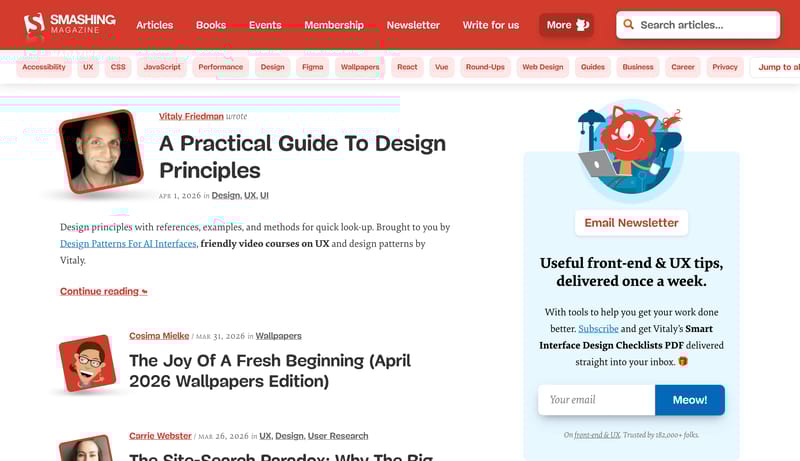Select the Round-Ups category tag

(x=485, y=67)
